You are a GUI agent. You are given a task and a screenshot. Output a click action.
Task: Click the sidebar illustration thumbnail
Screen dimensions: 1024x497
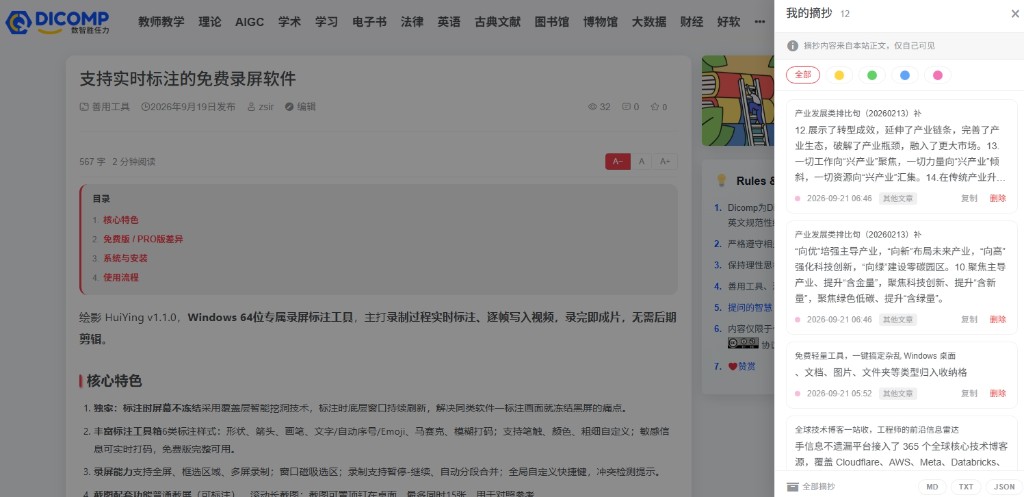point(738,101)
